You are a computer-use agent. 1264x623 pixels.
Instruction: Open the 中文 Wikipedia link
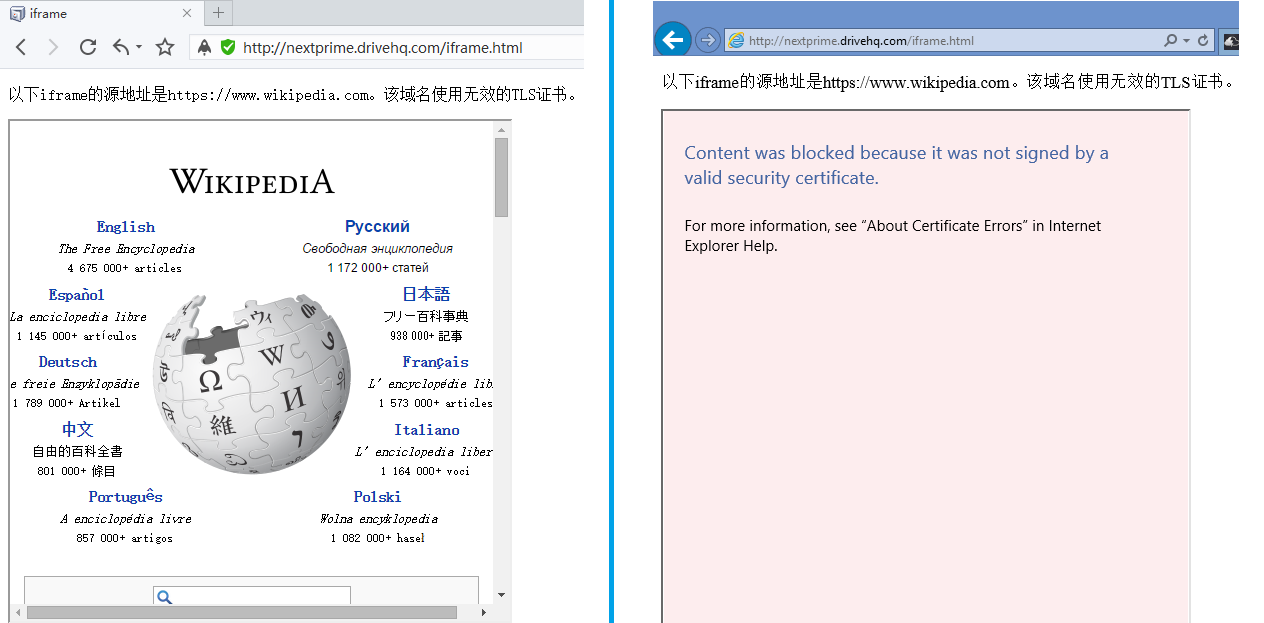coord(78,429)
